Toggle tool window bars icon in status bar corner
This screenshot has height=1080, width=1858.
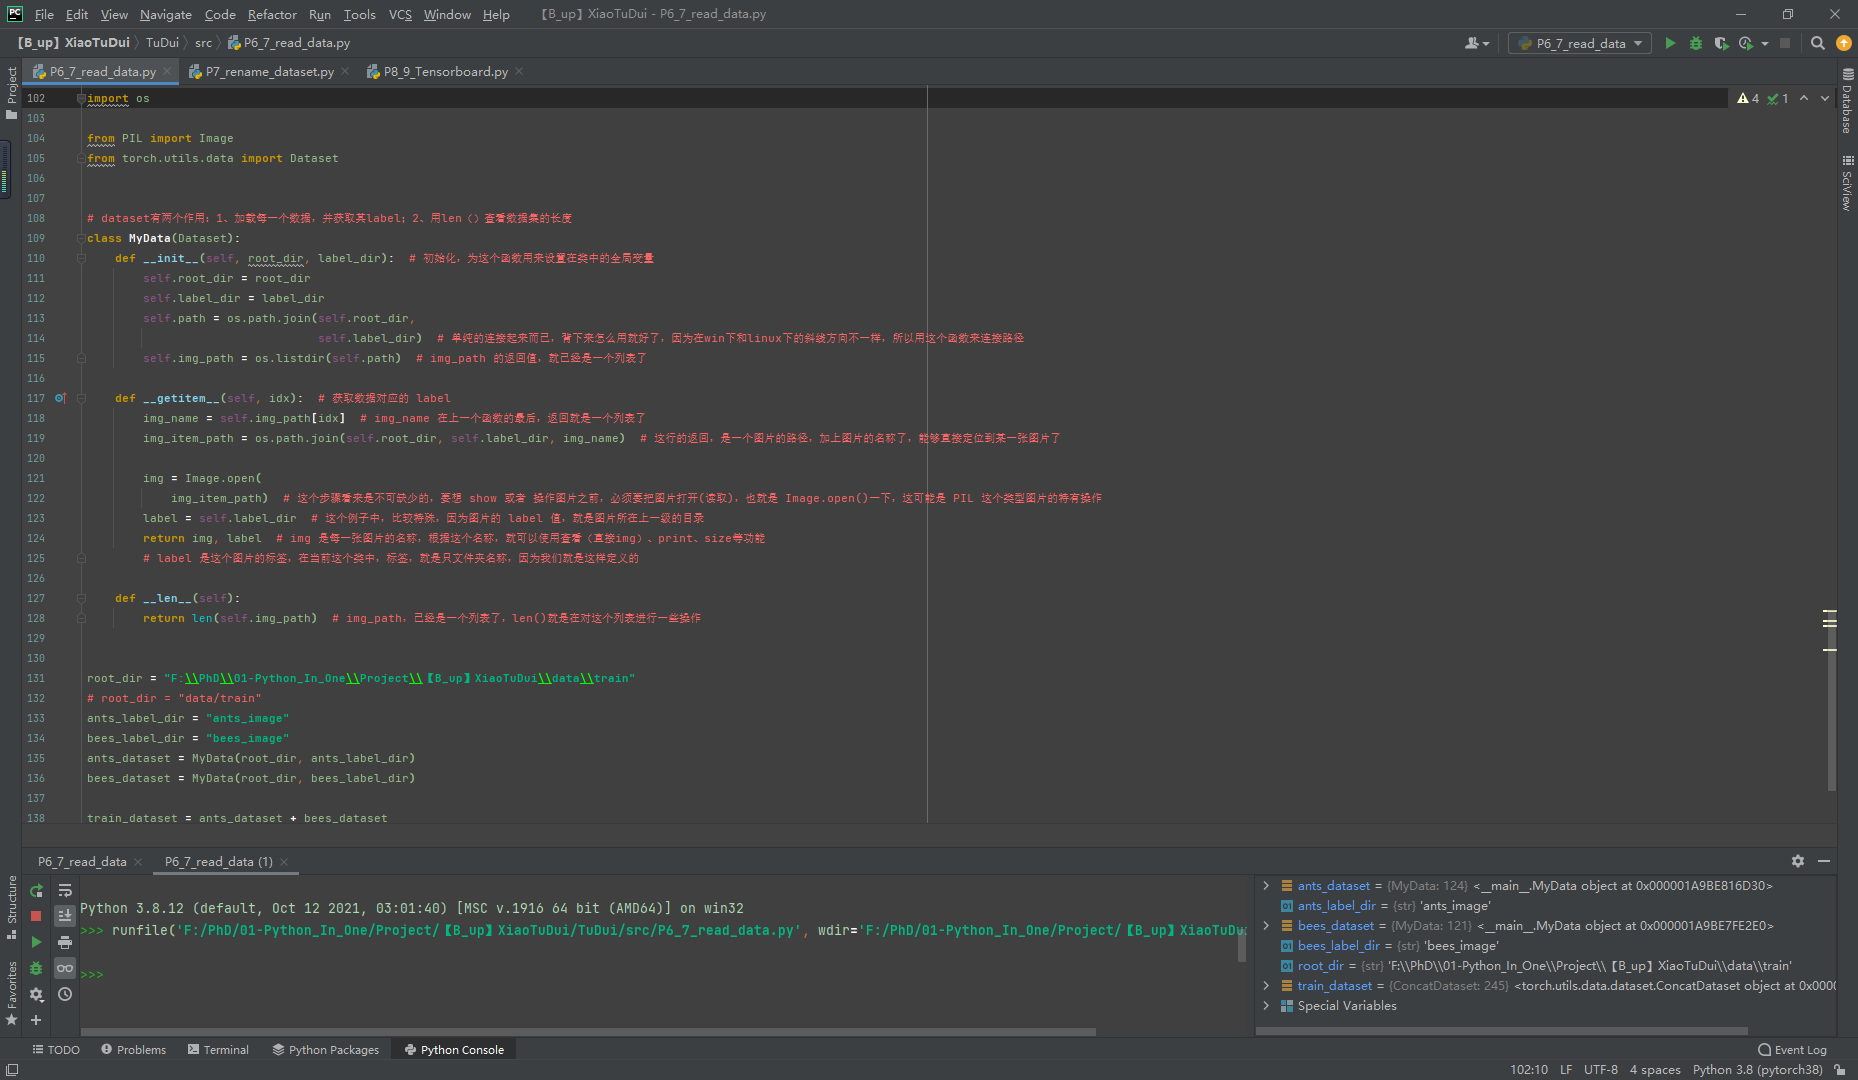(x=12, y=1069)
